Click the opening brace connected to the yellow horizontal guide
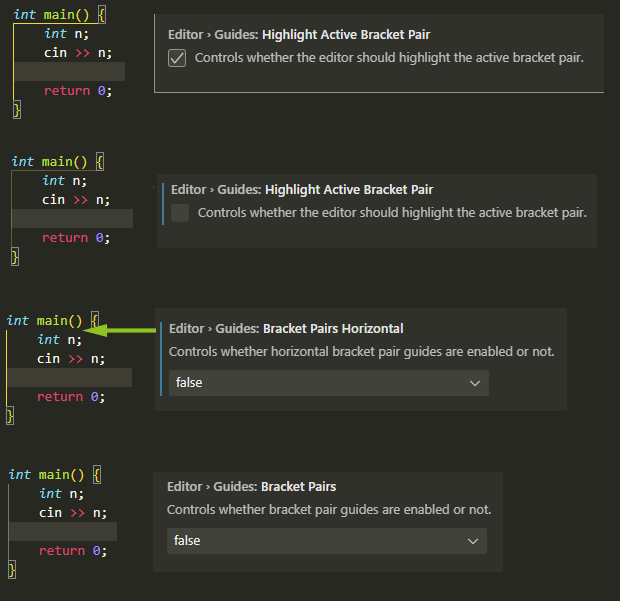This screenshot has height=601, width=620. pyautogui.click(x=102, y=15)
